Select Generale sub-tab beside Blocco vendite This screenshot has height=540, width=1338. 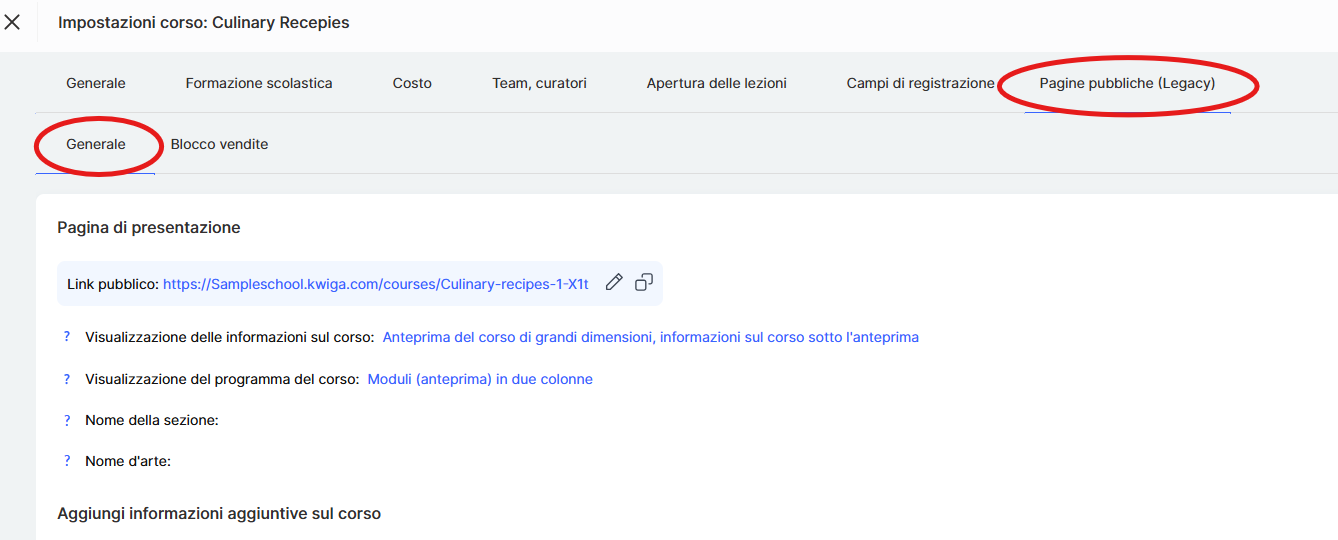[x=96, y=144]
